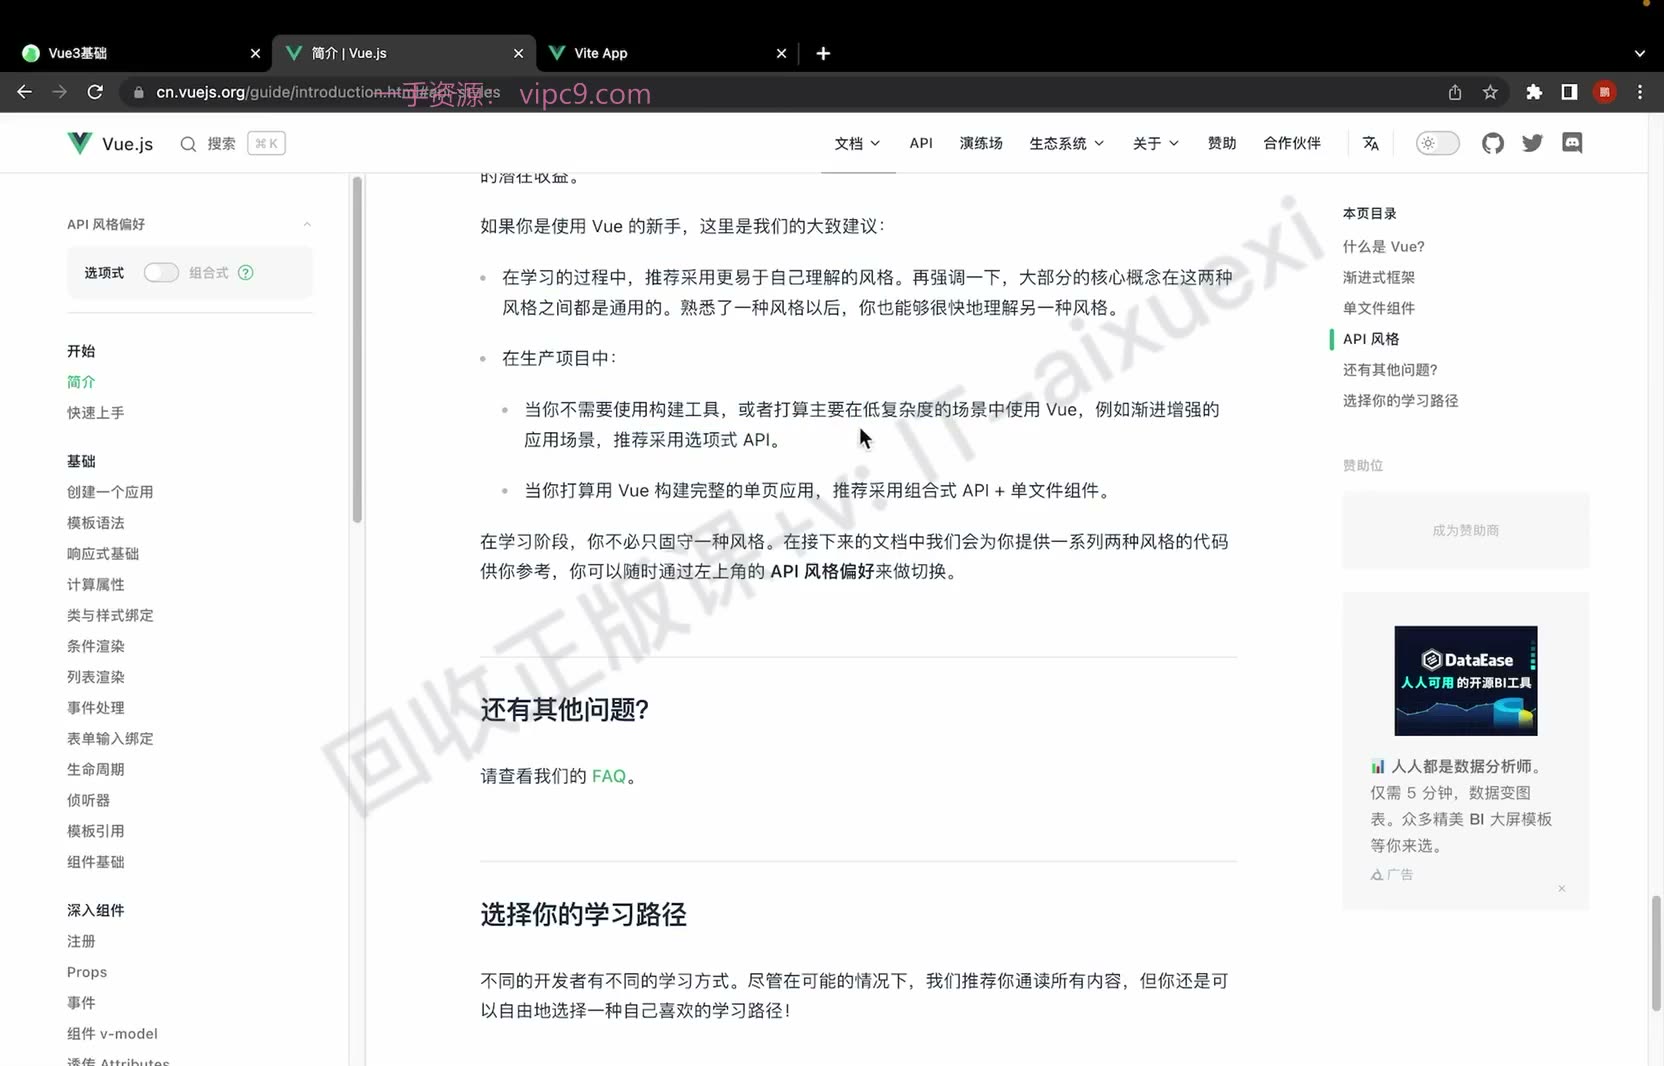Open the GitHub icon link
The image size is (1664, 1066).
(1493, 143)
